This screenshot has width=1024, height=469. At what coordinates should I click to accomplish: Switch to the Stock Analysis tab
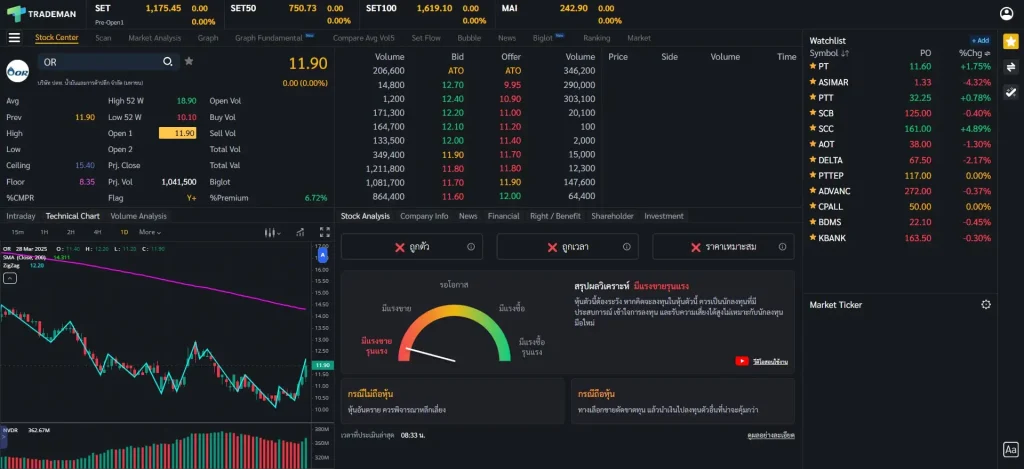365,216
